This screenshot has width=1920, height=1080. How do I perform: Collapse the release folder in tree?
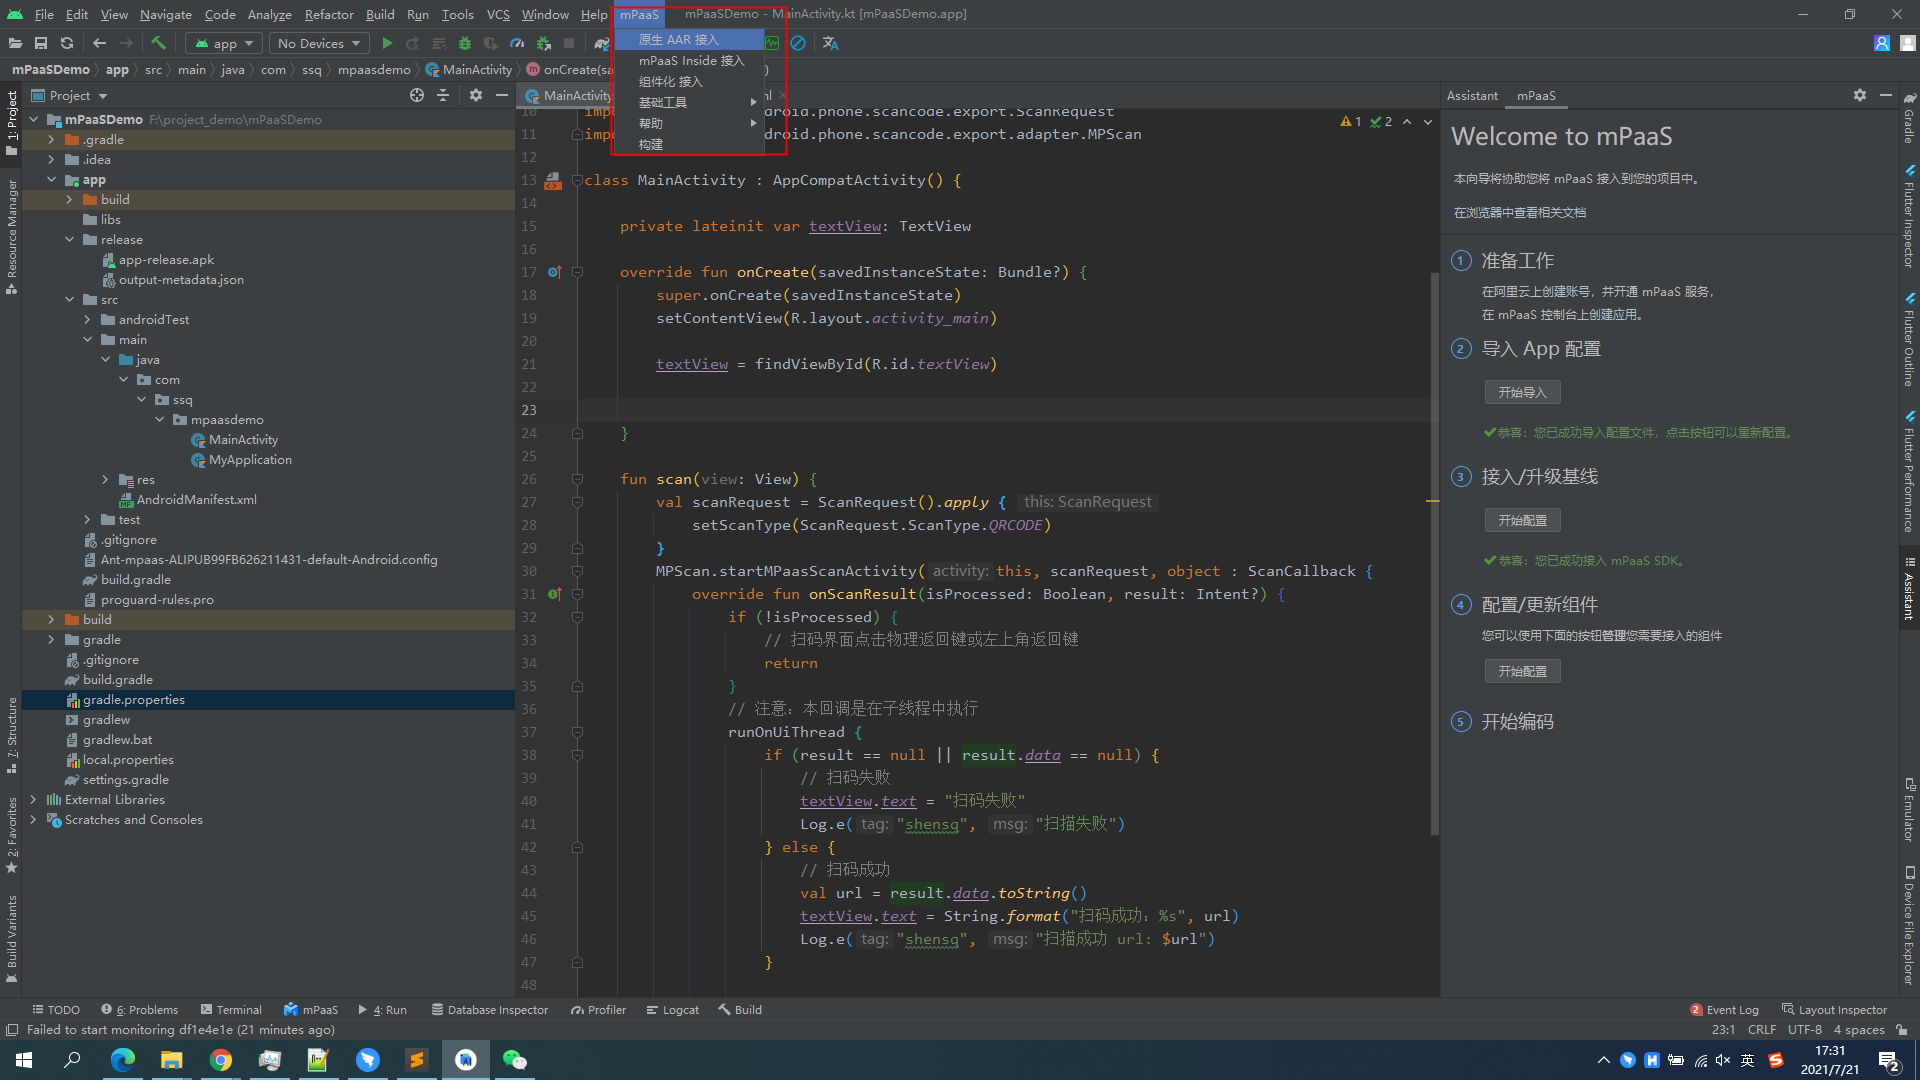(x=69, y=239)
